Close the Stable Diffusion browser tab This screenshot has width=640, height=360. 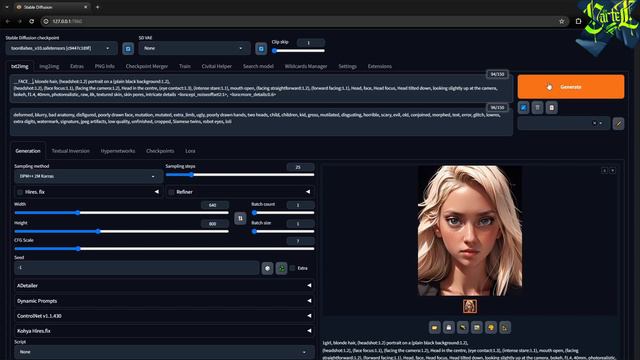[x=85, y=7]
